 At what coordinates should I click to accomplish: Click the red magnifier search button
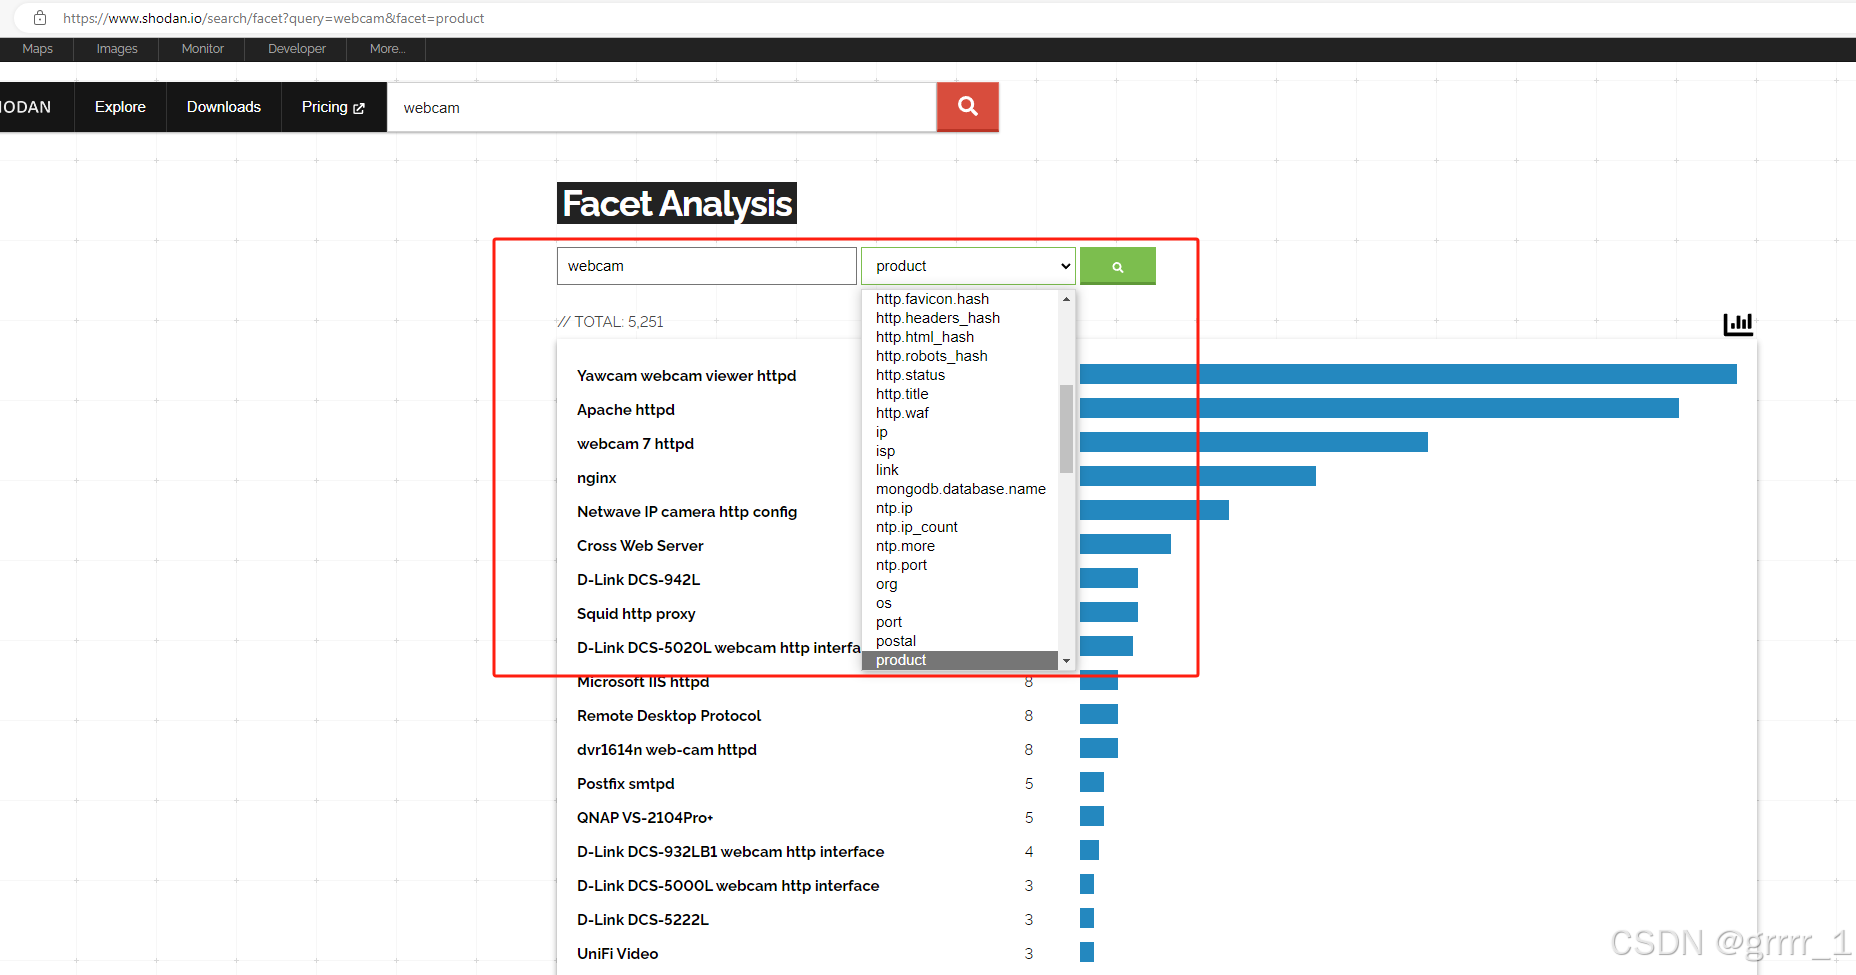[x=967, y=106]
